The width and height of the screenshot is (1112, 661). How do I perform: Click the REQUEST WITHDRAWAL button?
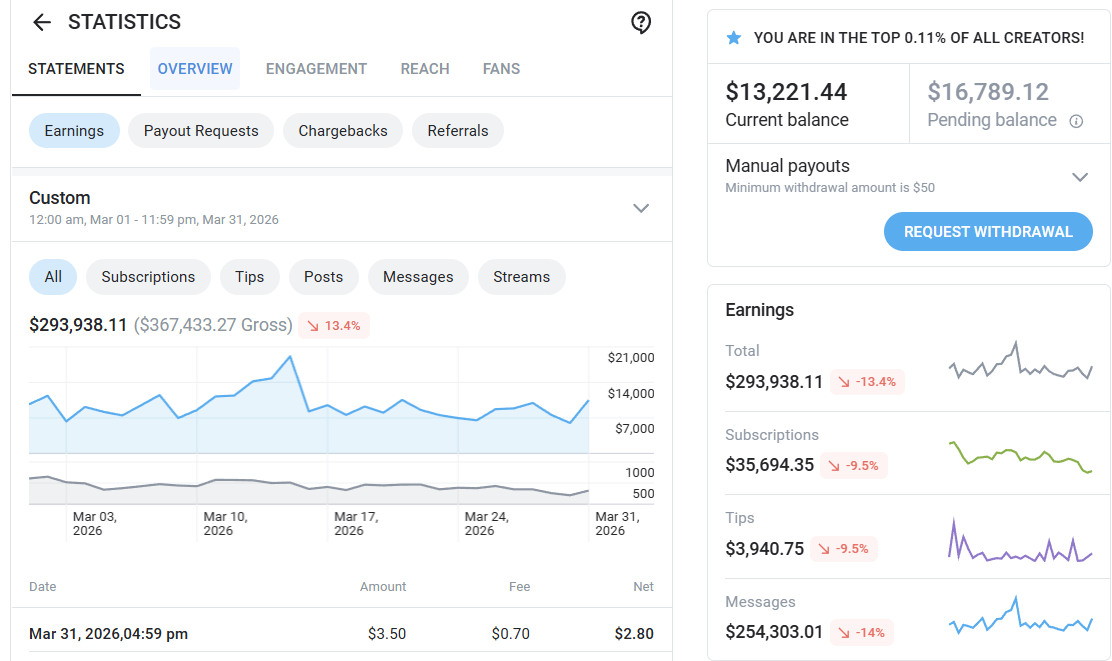click(x=988, y=231)
